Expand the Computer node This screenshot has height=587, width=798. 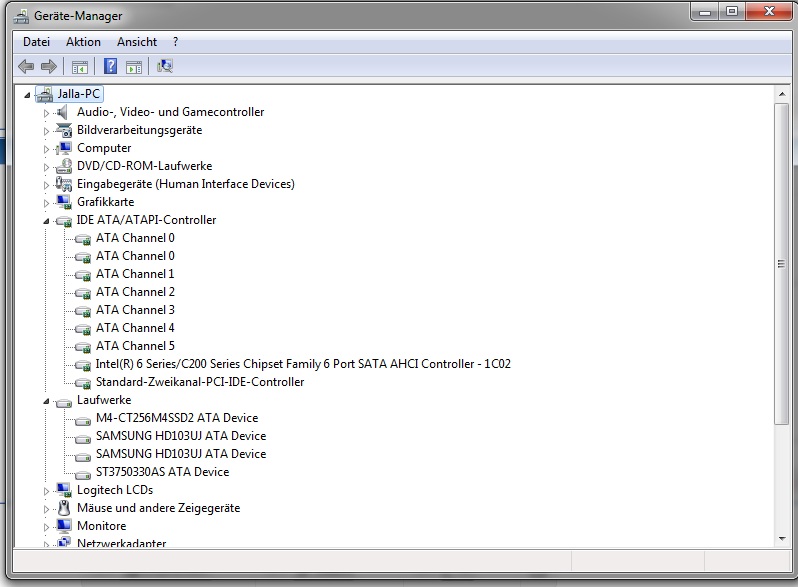(46, 149)
